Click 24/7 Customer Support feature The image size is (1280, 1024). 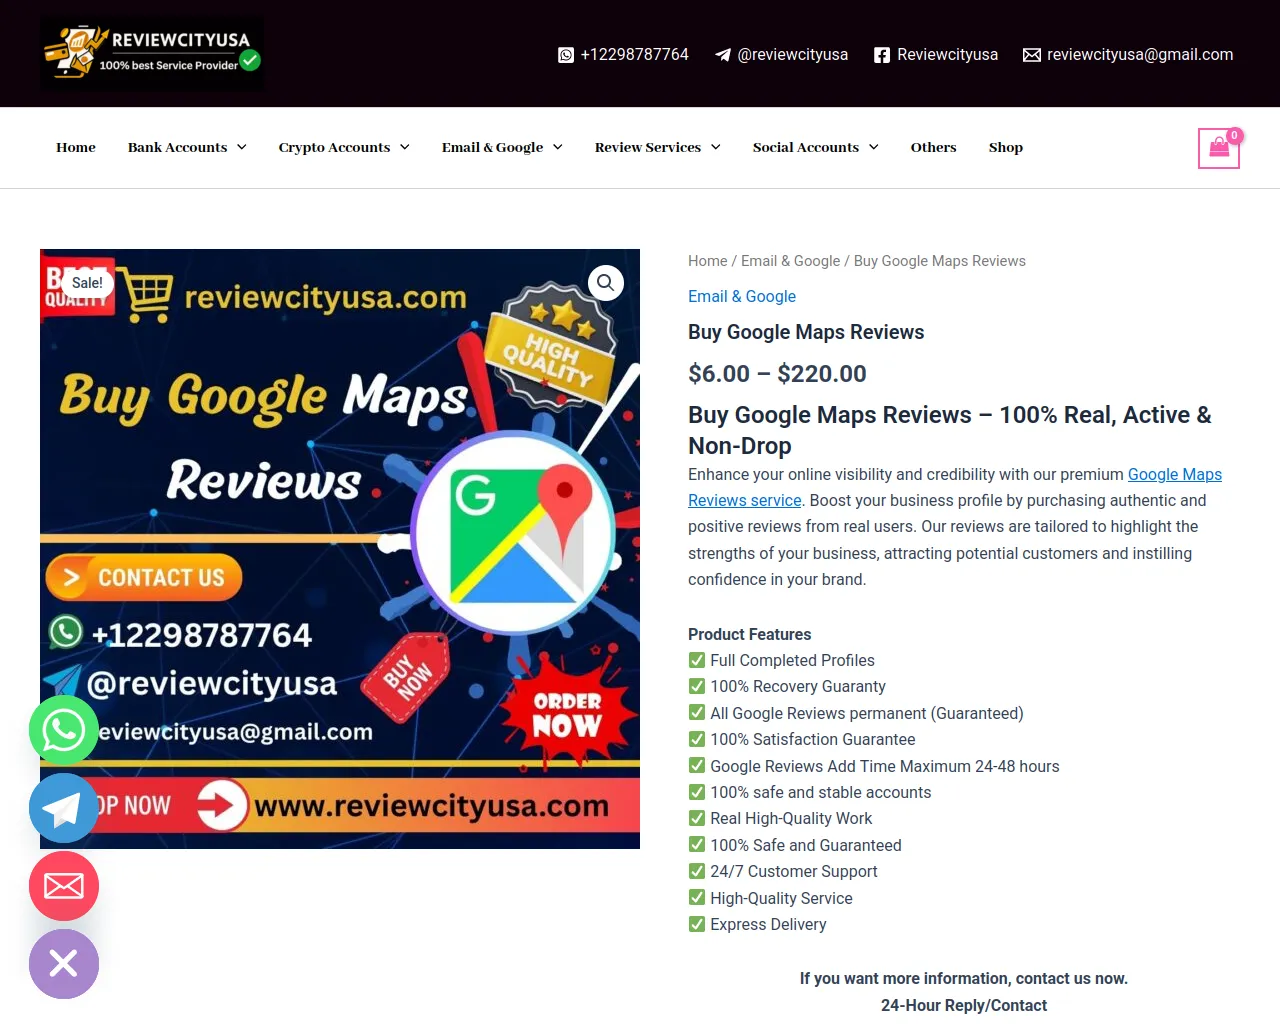(x=794, y=872)
